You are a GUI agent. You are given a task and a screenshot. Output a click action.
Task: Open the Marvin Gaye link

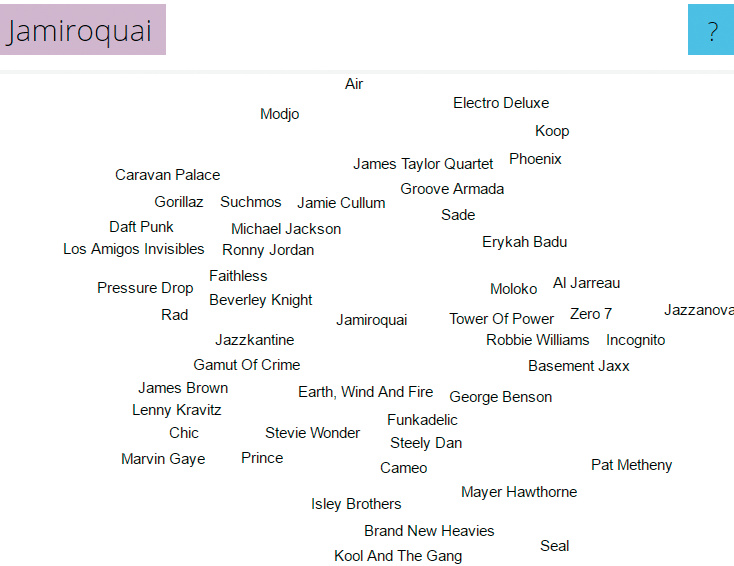163,459
